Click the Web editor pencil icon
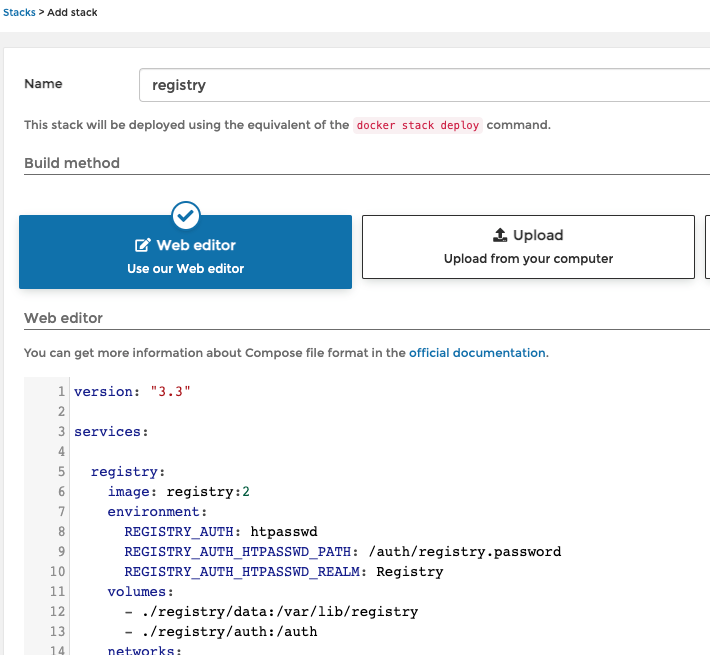 pyautogui.click(x=142, y=245)
